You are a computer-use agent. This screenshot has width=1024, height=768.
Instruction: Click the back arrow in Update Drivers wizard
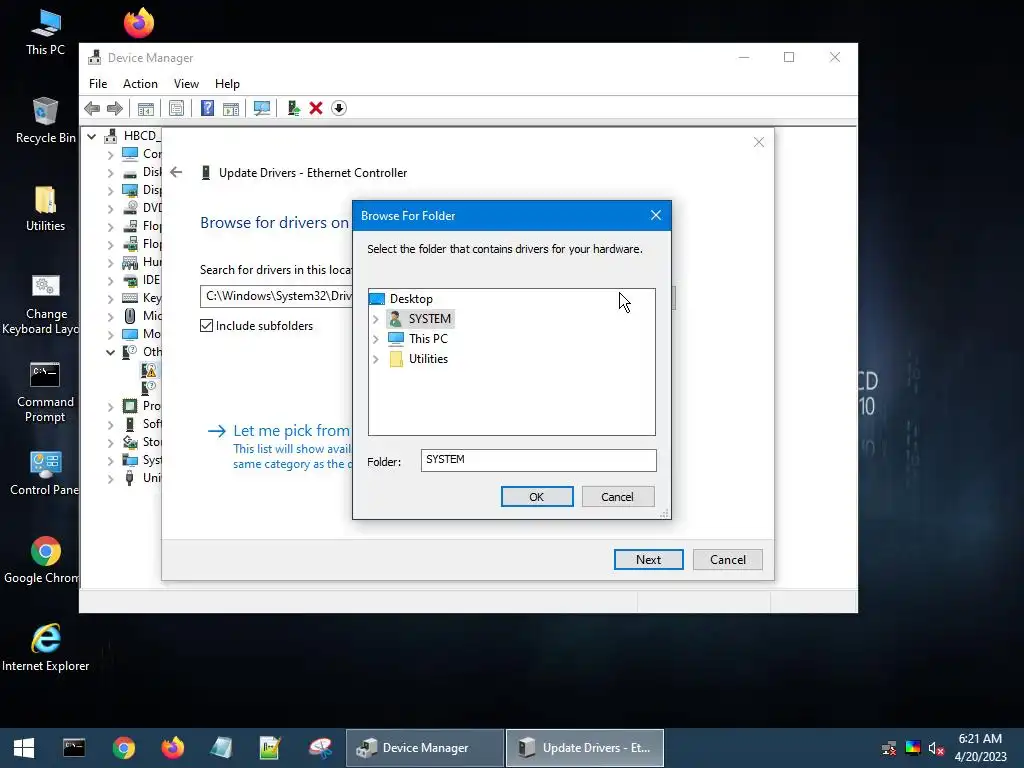176,172
